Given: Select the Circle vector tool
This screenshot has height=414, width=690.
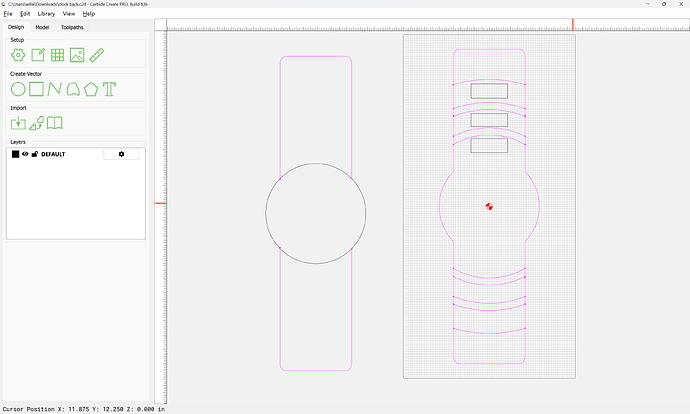Looking at the screenshot, I should 18,89.
